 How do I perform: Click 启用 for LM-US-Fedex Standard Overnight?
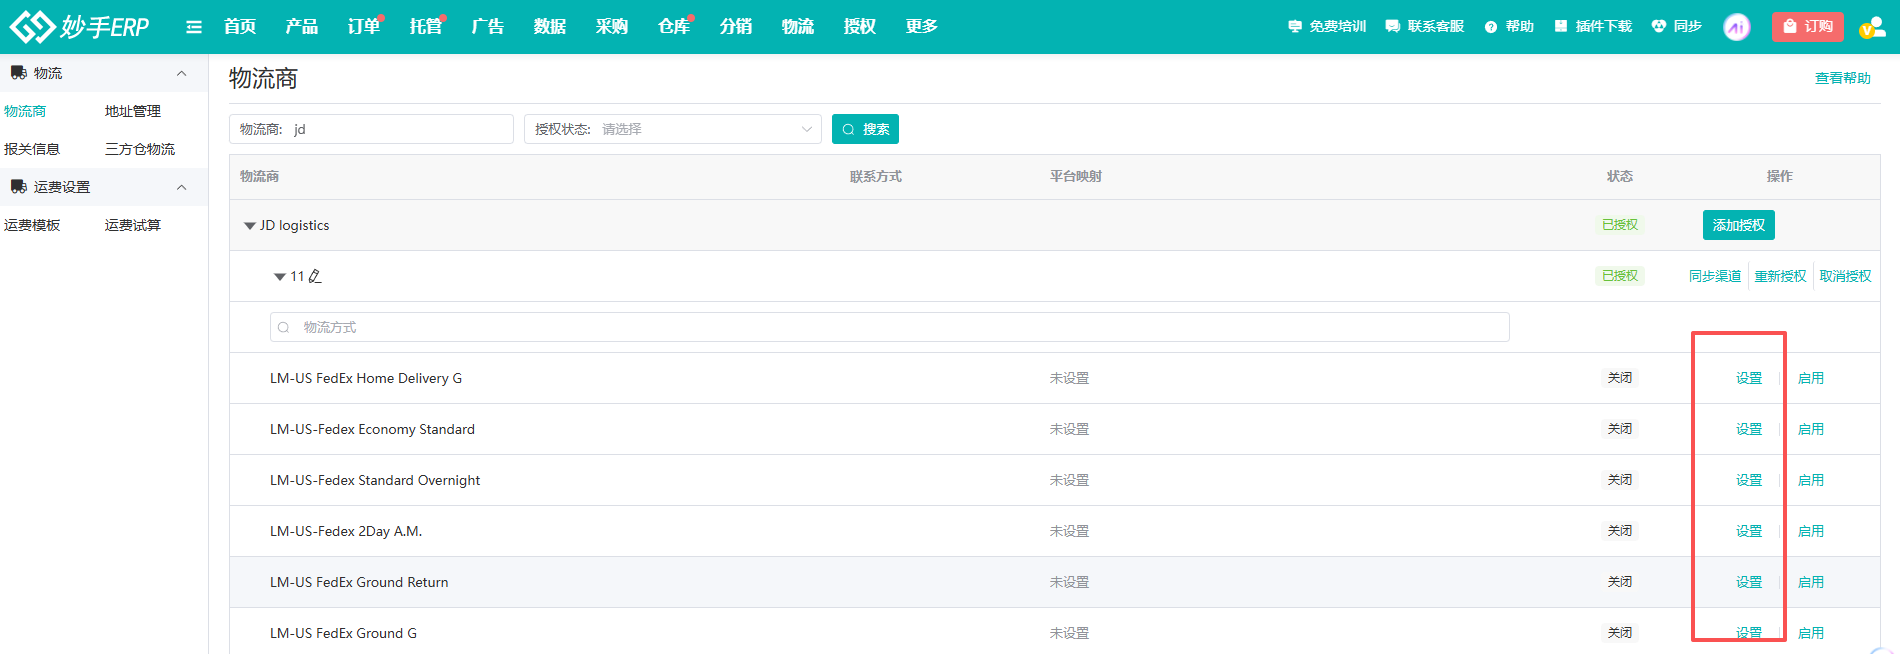(1811, 480)
